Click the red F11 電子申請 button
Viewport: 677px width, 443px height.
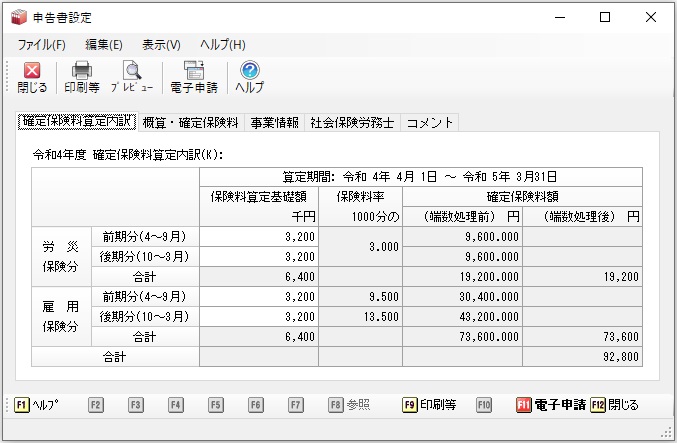551,405
